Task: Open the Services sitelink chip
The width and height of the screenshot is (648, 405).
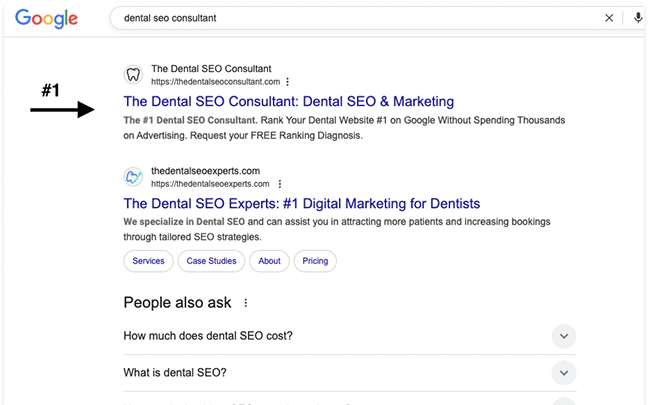Action: [148, 261]
